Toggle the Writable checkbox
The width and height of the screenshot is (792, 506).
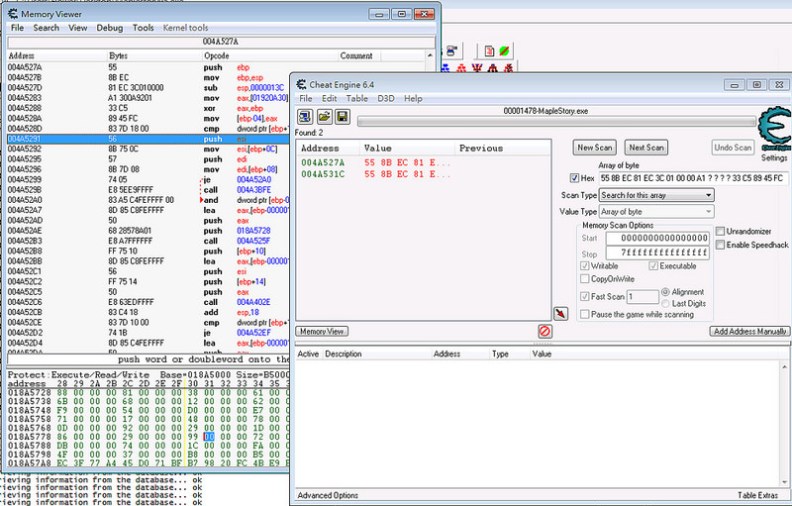point(585,266)
